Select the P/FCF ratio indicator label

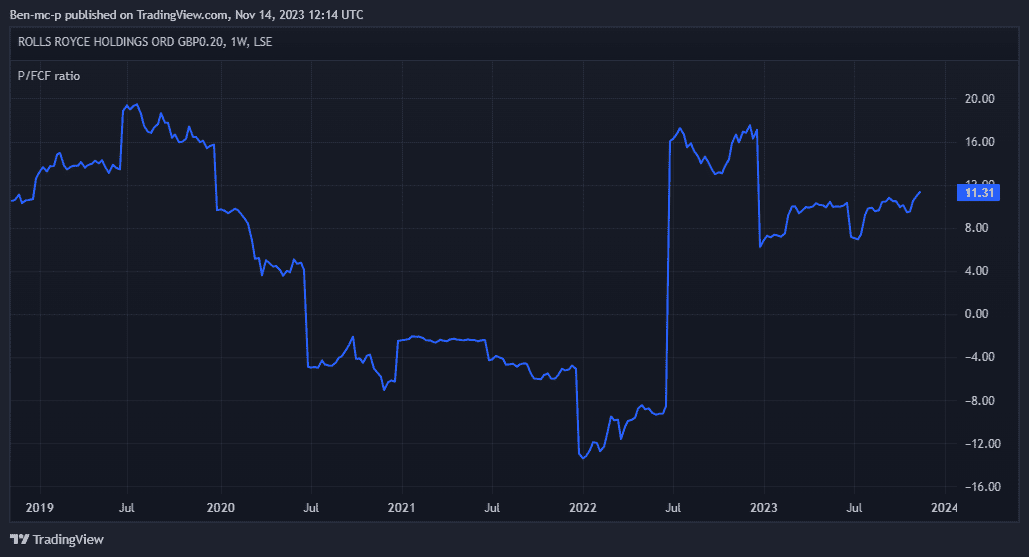coord(49,75)
